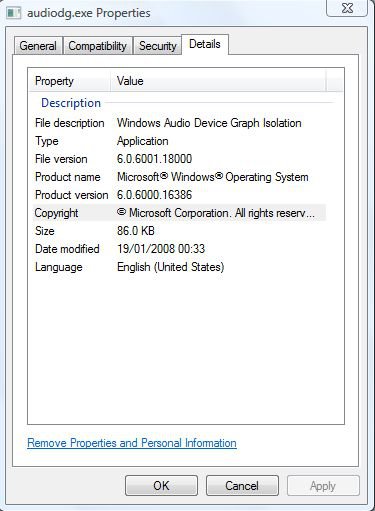Image resolution: width=375 pixels, height=511 pixels.
Task: Click the 86.0 KB size value
Action: tap(136, 231)
